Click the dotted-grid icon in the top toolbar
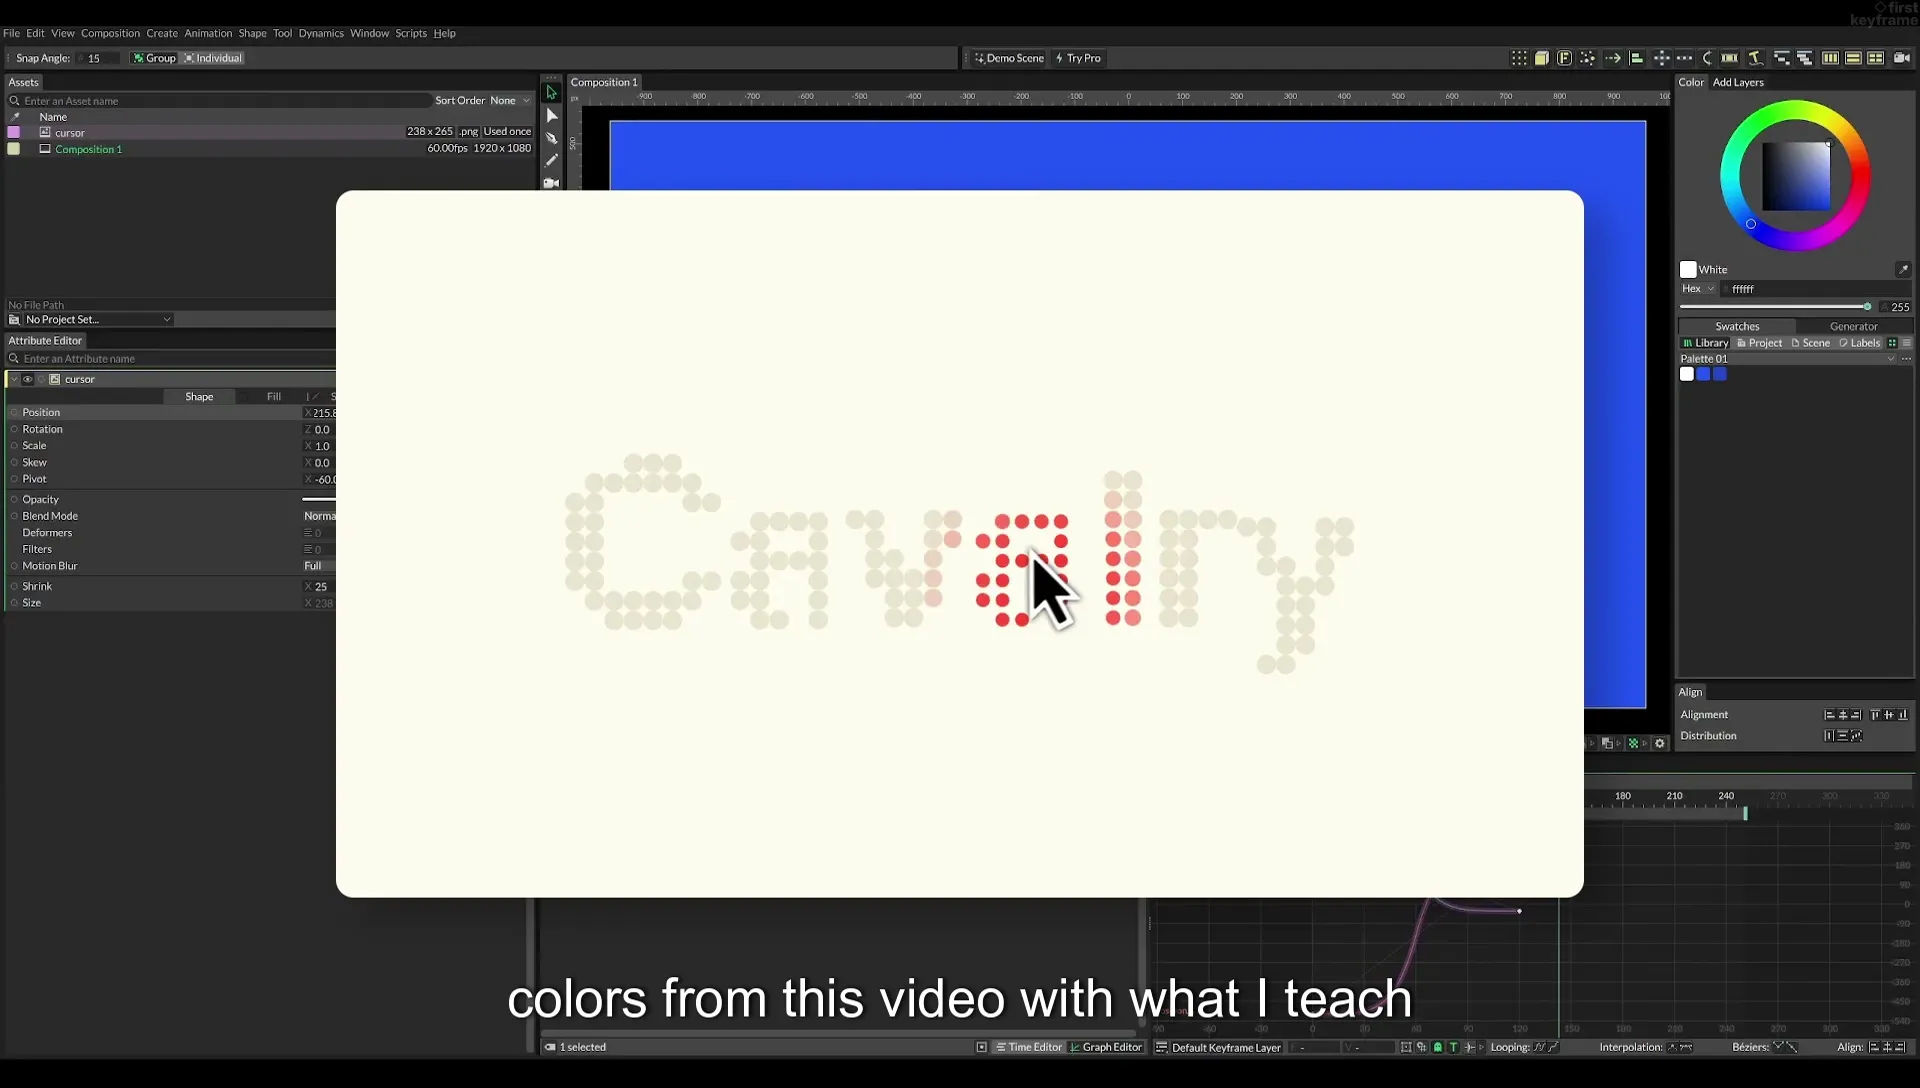The image size is (1920, 1088). pyautogui.click(x=1519, y=58)
